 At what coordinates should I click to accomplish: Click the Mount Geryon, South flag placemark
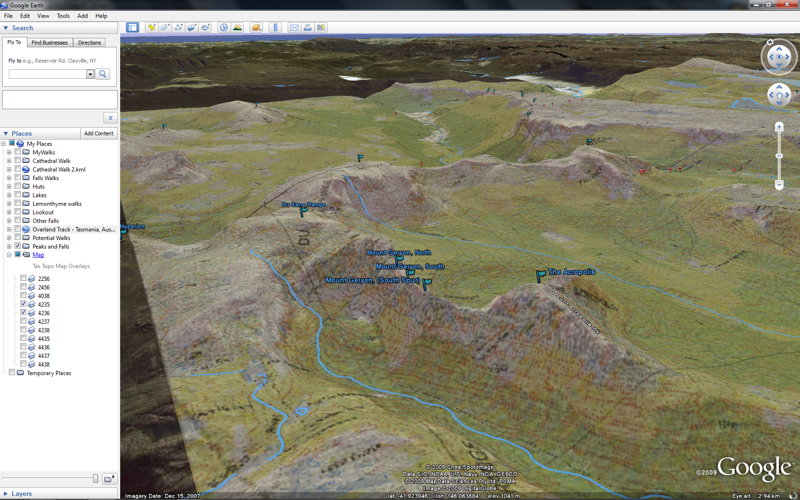point(410,273)
